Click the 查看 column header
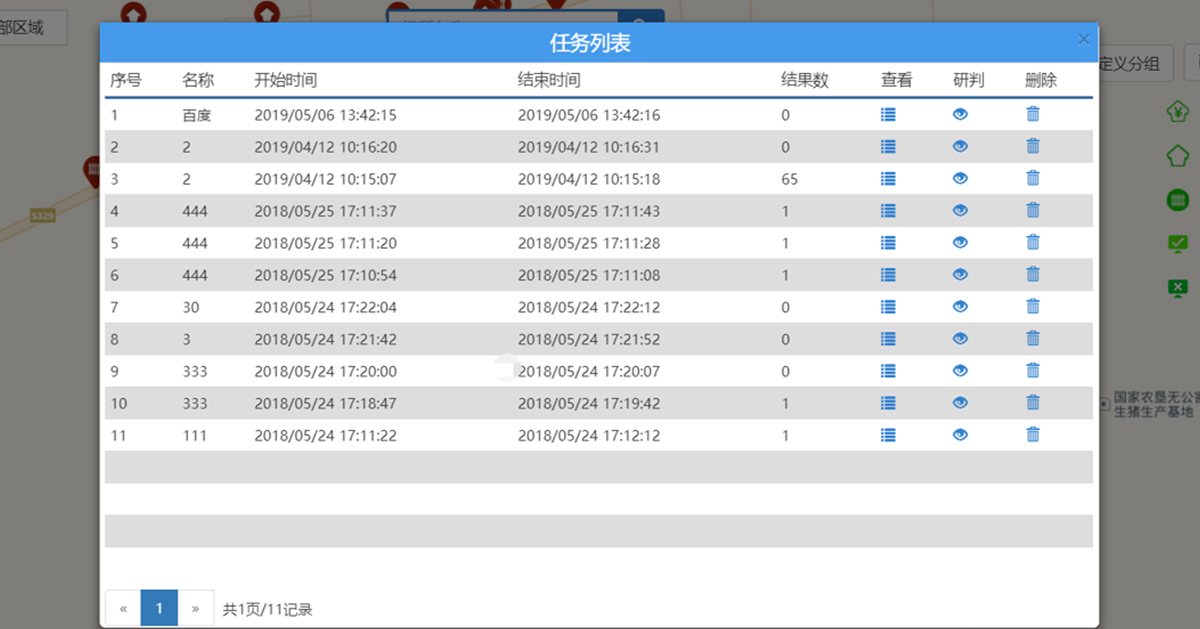1200x629 pixels. point(897,80)
